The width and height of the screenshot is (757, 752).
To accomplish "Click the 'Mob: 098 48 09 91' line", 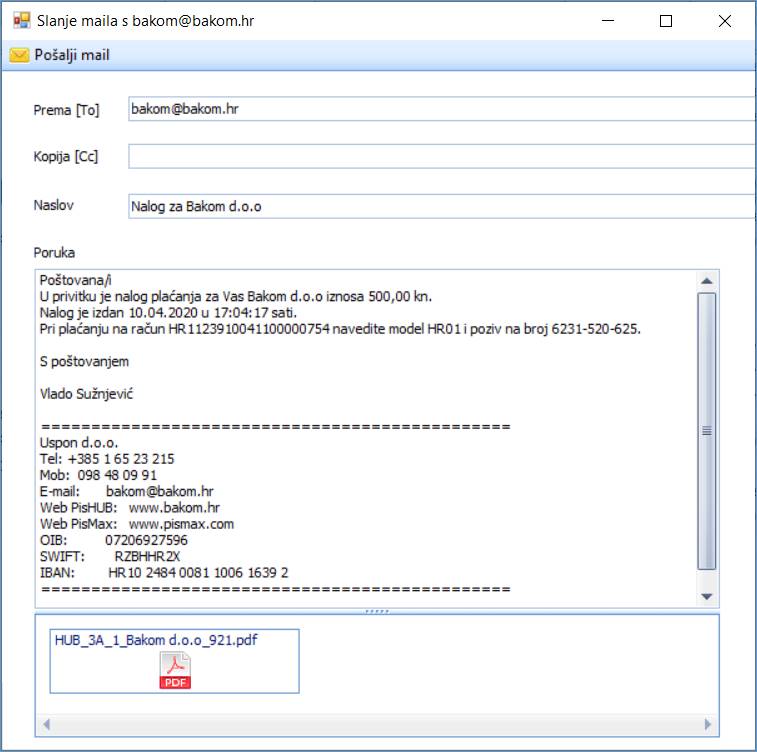I will point(98,475).
